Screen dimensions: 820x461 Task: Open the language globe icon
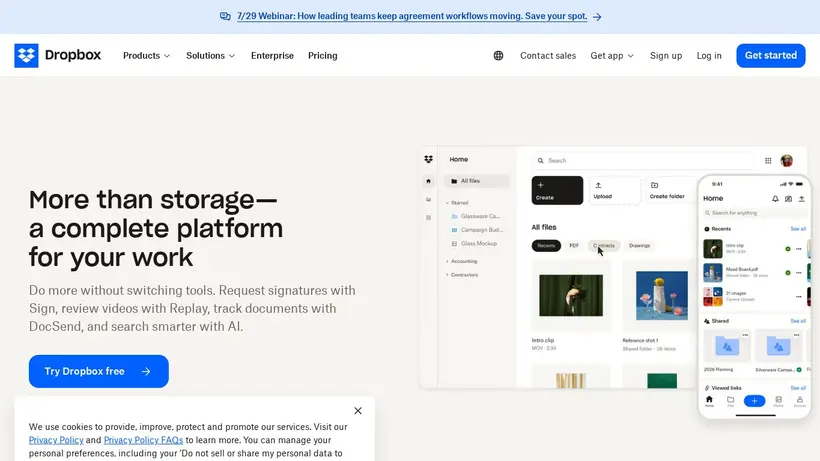(x=498, y=55)
